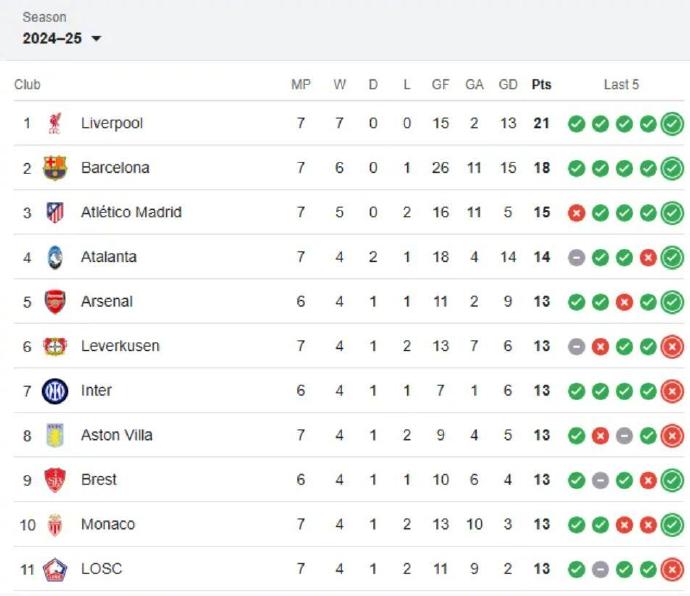Click the Atalanta club crest icon
This screenshot has width=690, height=596.
coord(55,257)
